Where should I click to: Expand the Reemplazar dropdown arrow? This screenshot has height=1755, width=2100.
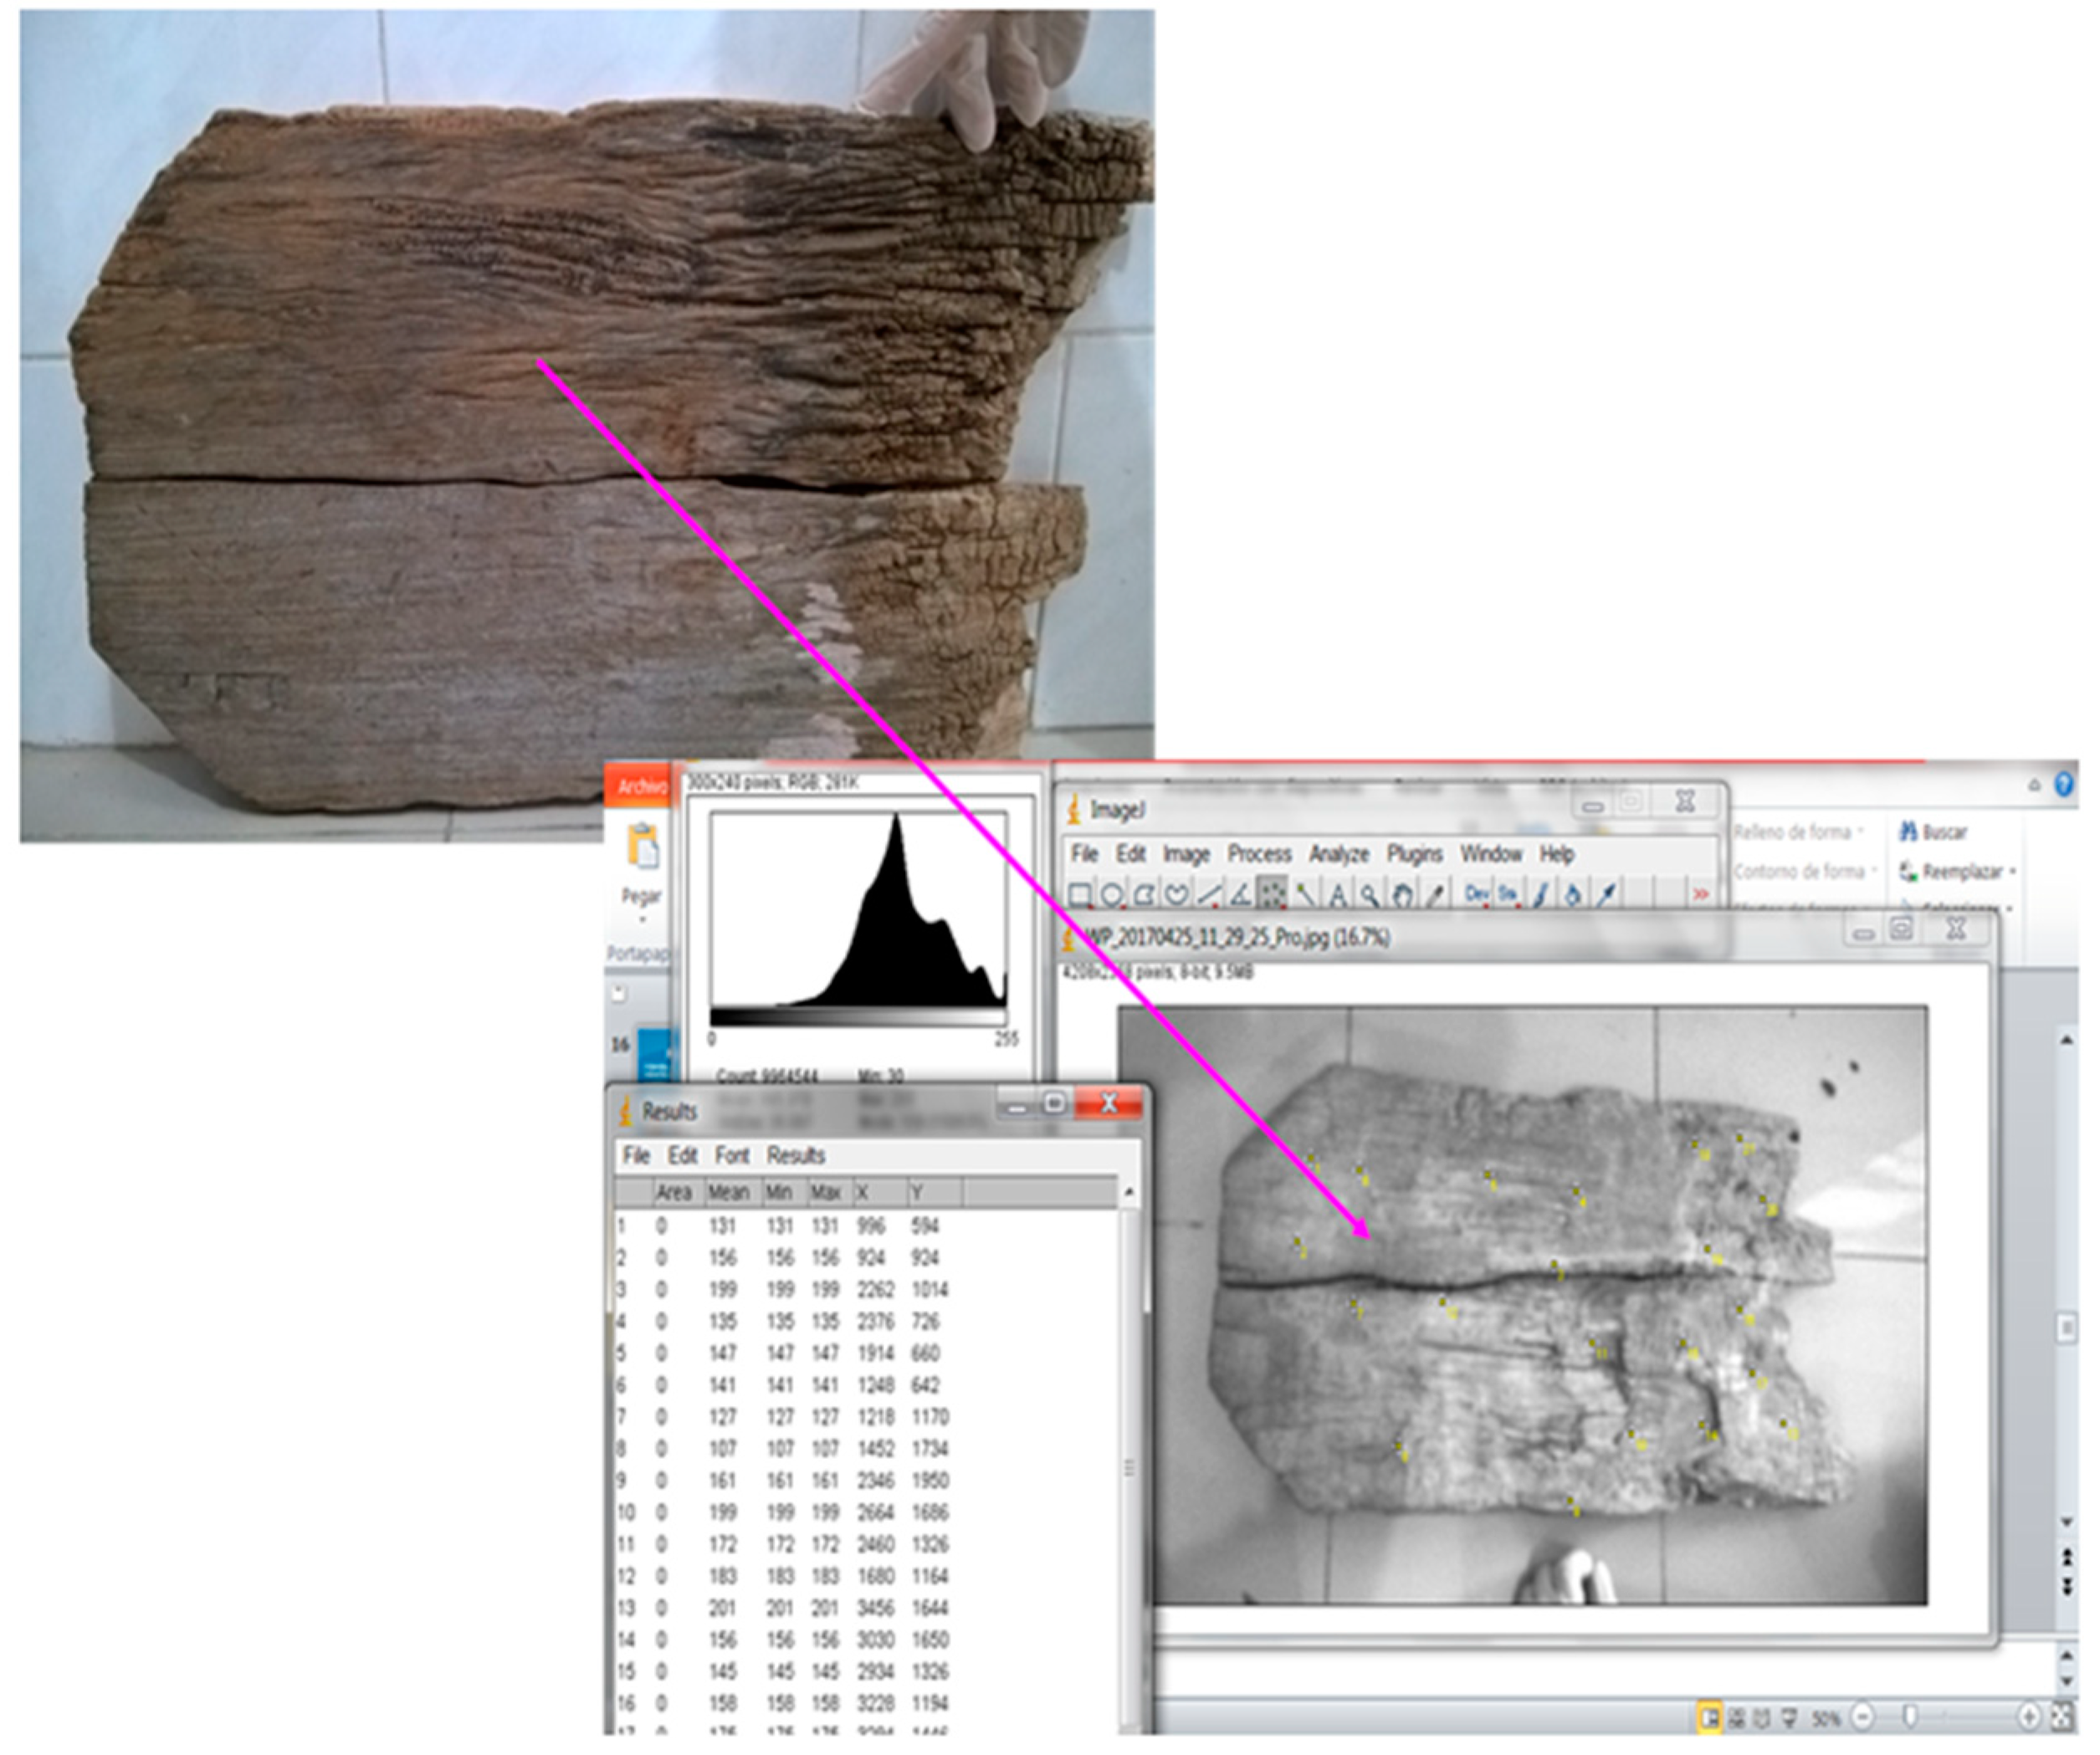(2011, 872)
